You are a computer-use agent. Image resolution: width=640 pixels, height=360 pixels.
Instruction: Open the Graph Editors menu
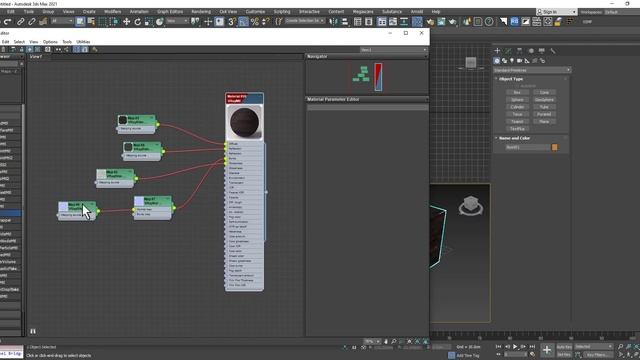pyautogui.click(x=170, y=12)
